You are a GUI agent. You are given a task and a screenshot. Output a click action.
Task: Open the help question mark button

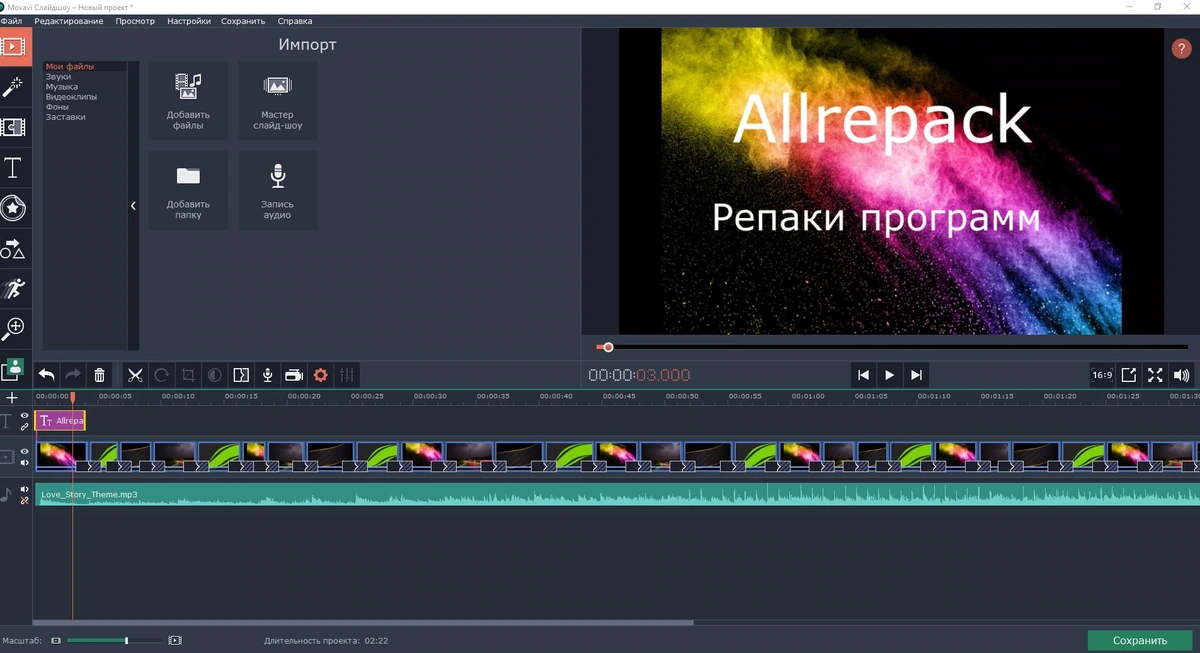1180,50
